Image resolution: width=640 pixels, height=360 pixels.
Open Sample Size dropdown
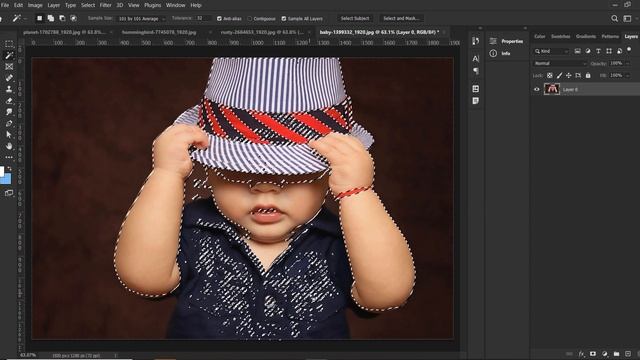(141, 19)
